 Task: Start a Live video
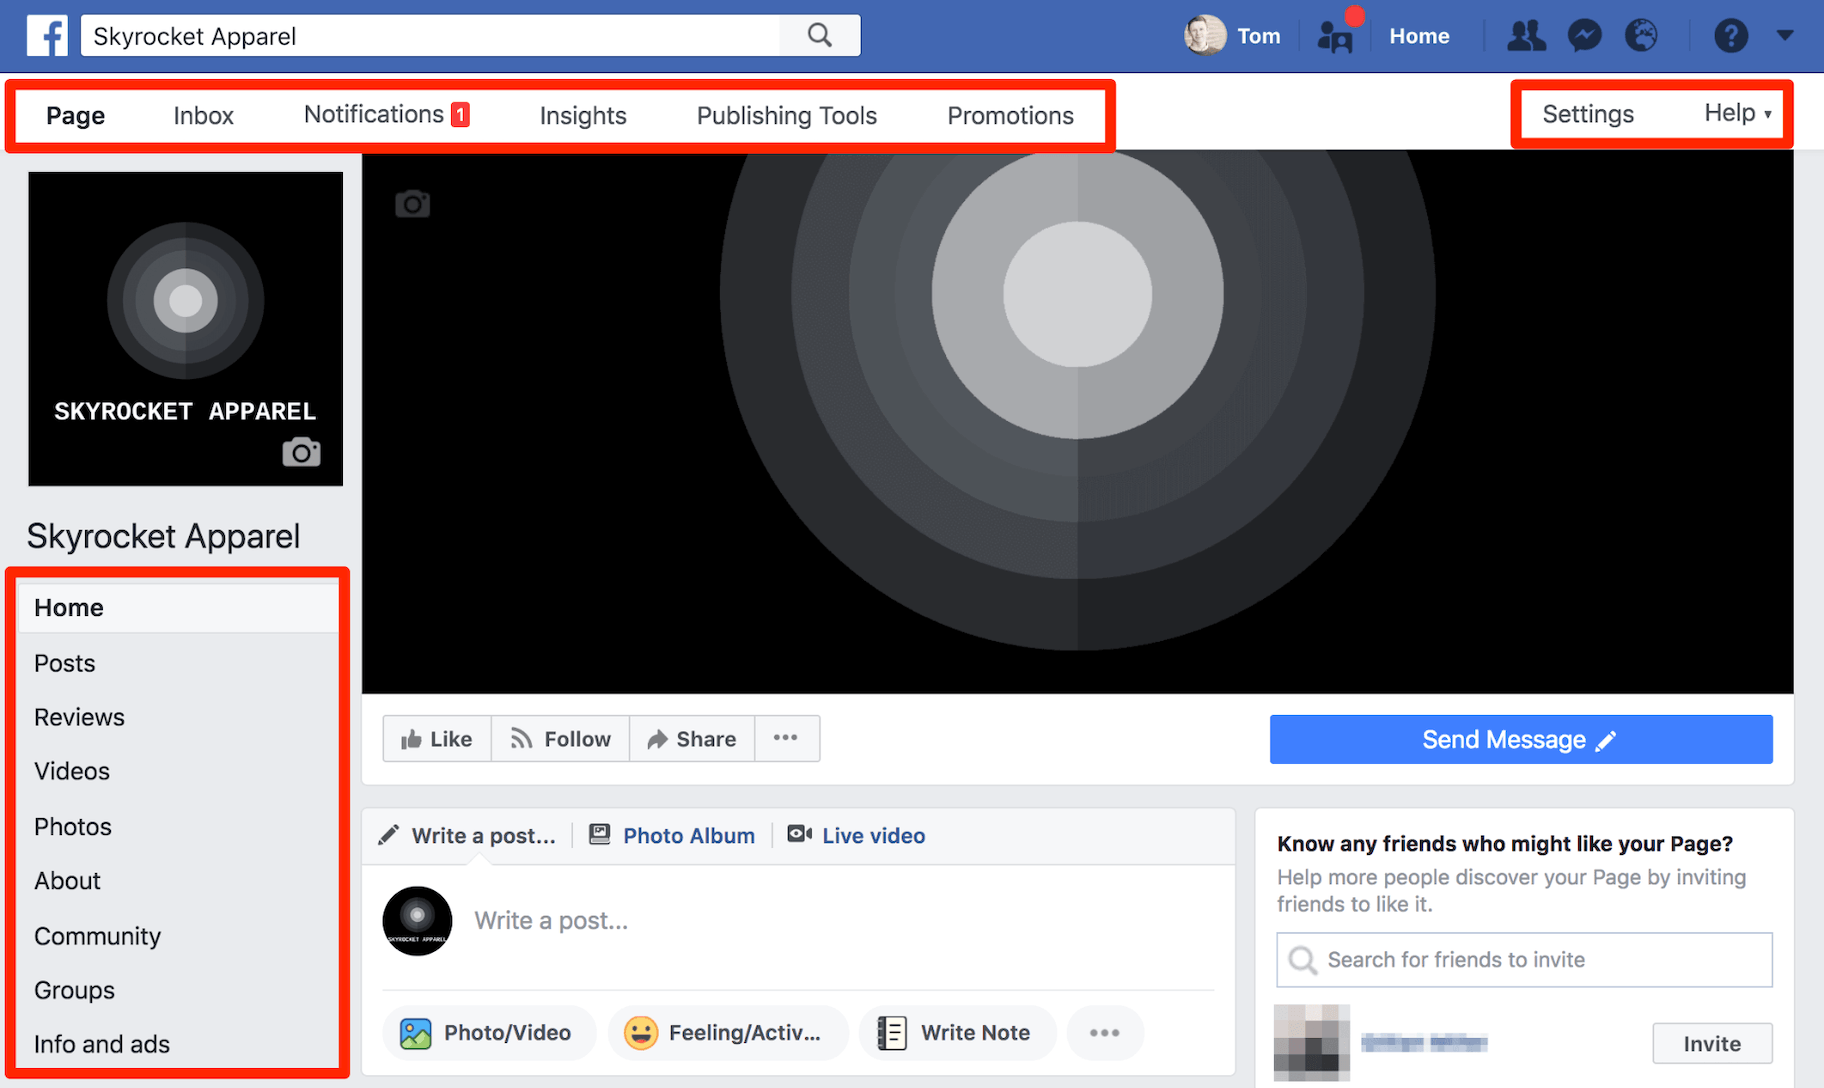[856, 835]
